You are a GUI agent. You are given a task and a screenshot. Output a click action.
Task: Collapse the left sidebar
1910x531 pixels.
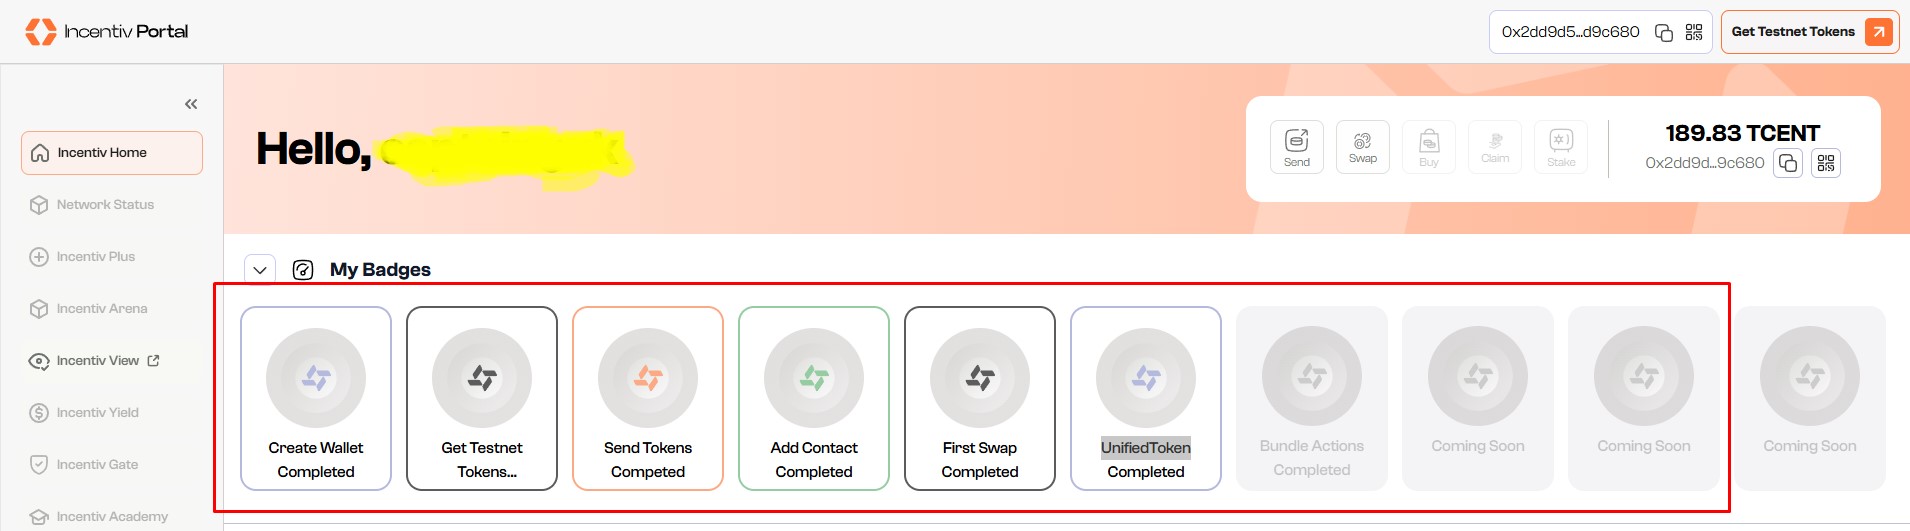191,104
